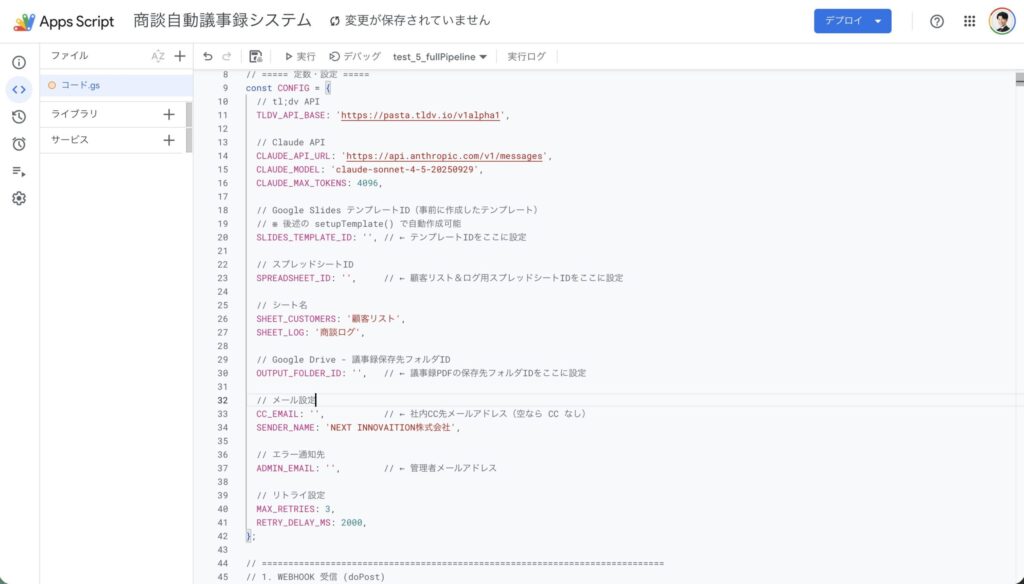Select the Editor code icon in sidebar
Image resolution: width=1024 pixels, height=584 pixels.
(19, 90)
